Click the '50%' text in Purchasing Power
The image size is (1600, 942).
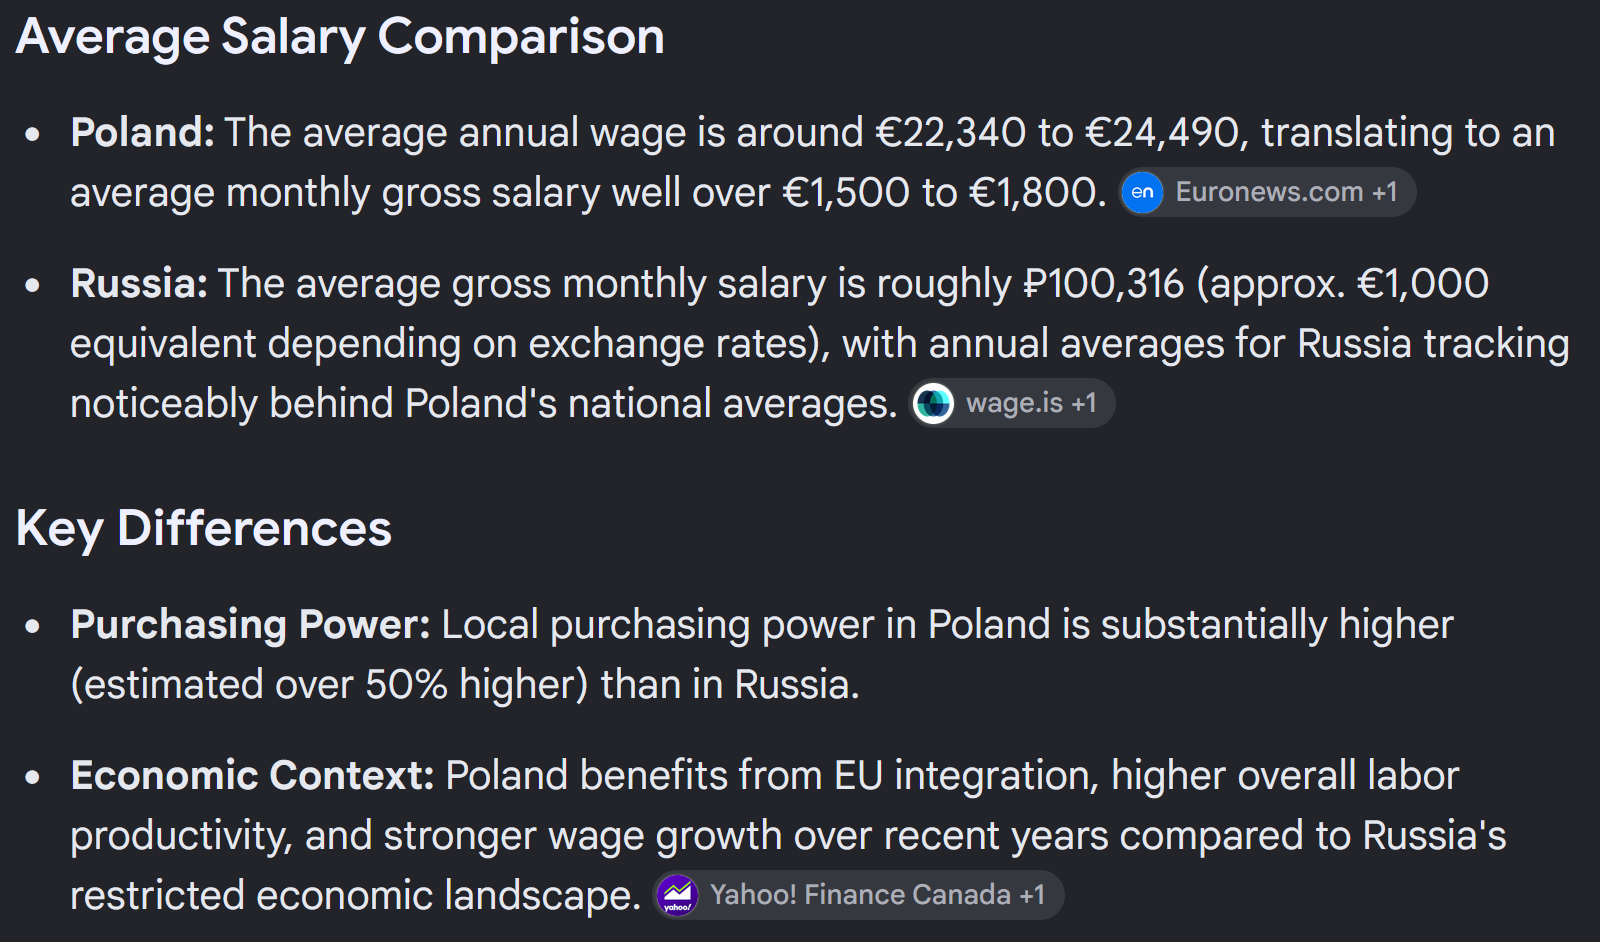(406, 685)
